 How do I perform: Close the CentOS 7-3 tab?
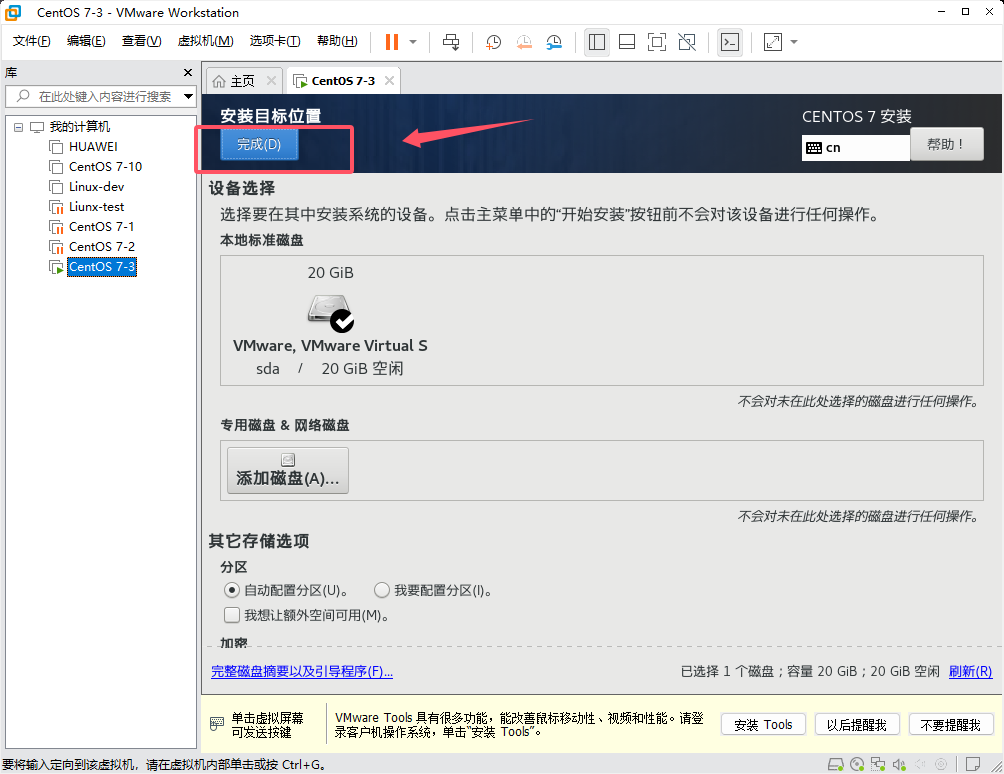click(389, 81)
